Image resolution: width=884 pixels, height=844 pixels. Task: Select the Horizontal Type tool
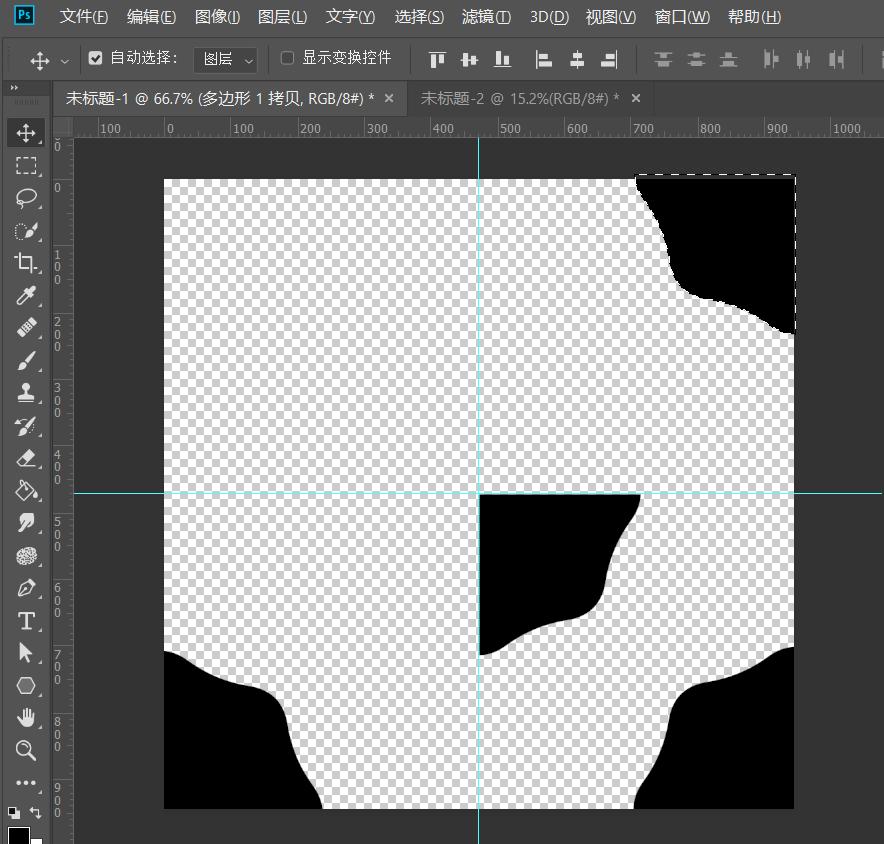(x=26, y=621)
